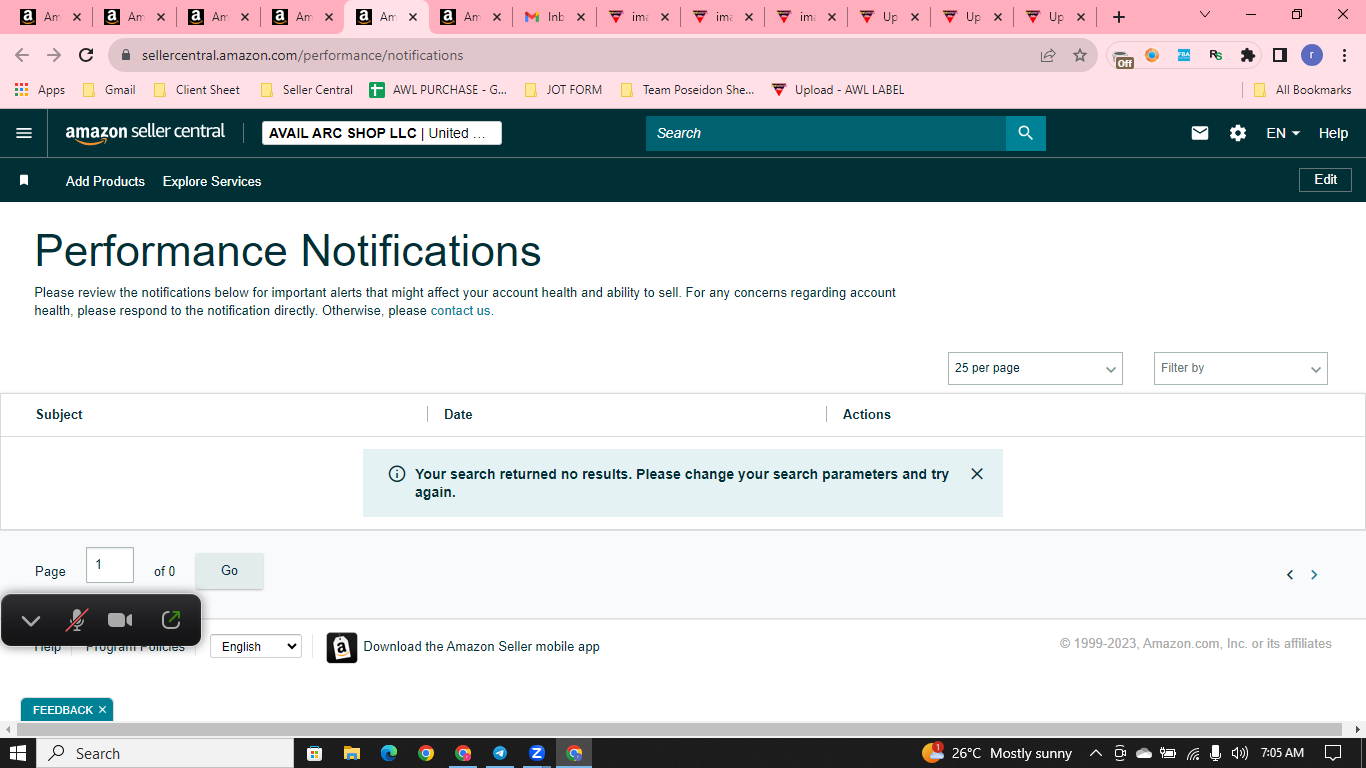
Task: Click the share page icon in the address bar
Action: pos(1048,55)
